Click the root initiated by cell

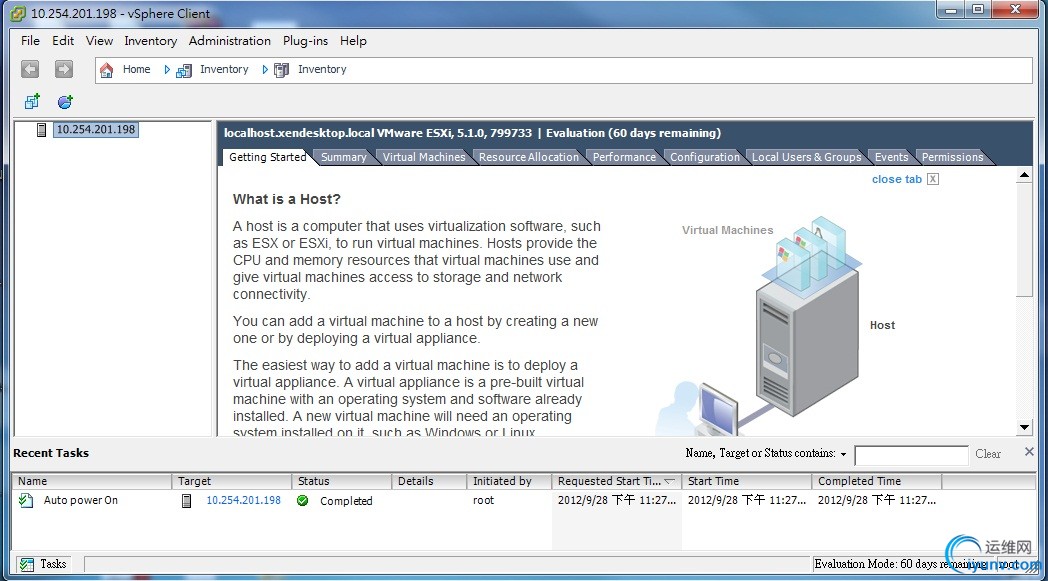coord(483,500)
